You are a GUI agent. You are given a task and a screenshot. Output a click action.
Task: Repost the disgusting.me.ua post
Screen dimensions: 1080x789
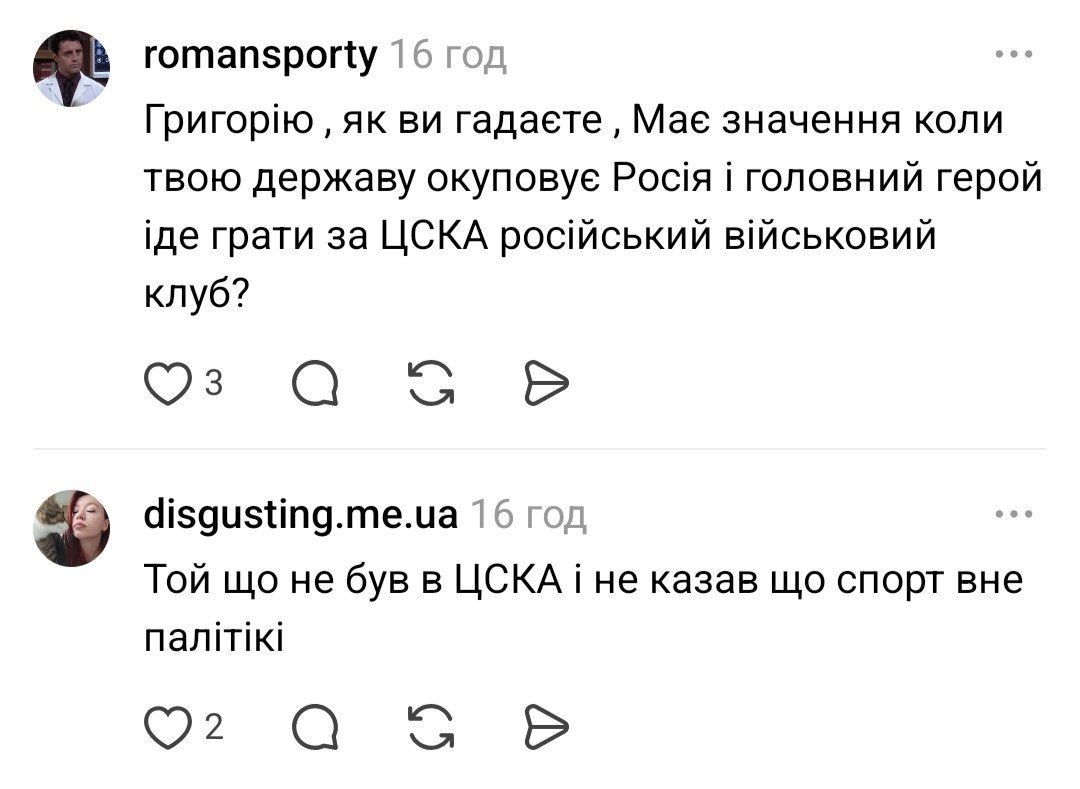430,729
